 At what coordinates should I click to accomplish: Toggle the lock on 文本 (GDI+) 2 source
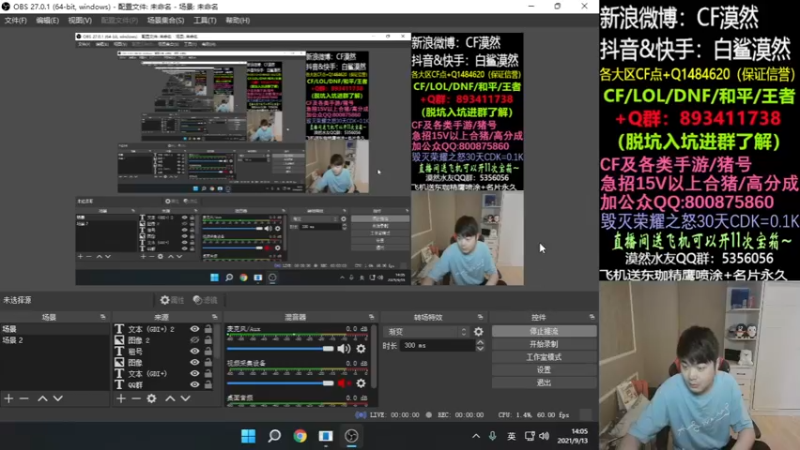(x=208, y=329)
